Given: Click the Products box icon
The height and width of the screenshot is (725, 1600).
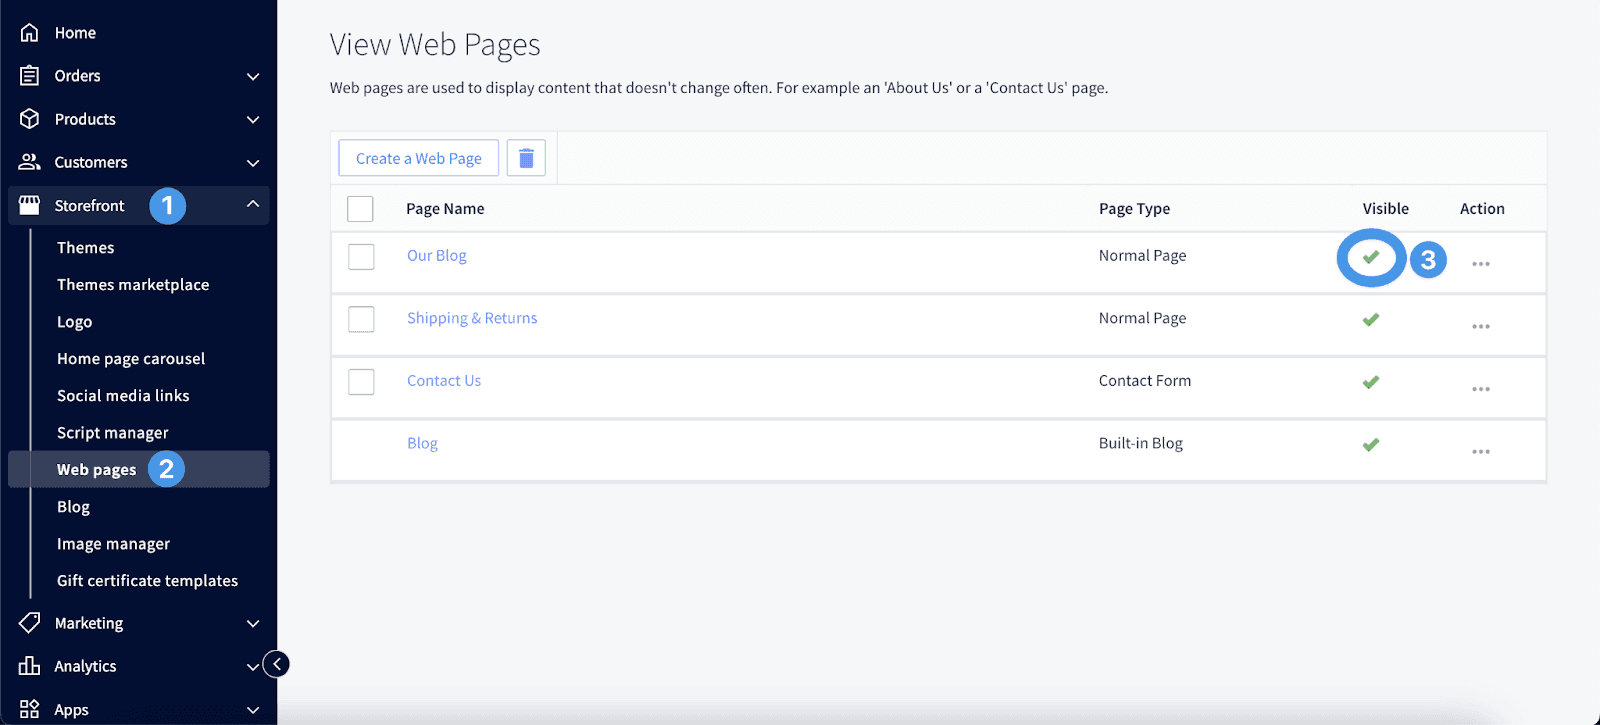Looking at the screenshot, I should coord(30,118).
